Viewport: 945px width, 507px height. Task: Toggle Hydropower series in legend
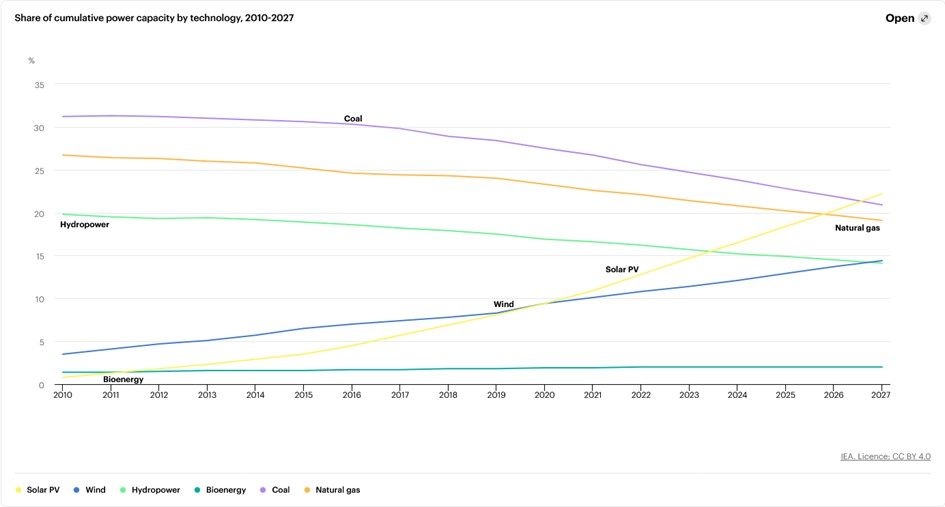point(150,490)
